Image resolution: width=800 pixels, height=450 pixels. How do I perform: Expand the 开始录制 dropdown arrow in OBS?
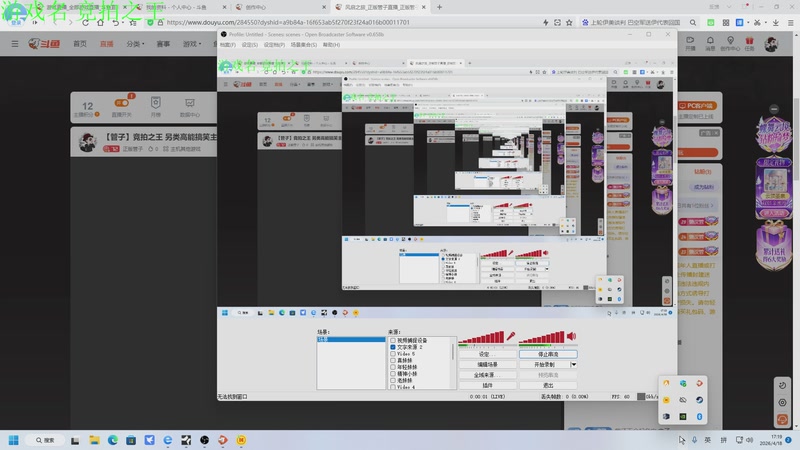pos(574,364)
